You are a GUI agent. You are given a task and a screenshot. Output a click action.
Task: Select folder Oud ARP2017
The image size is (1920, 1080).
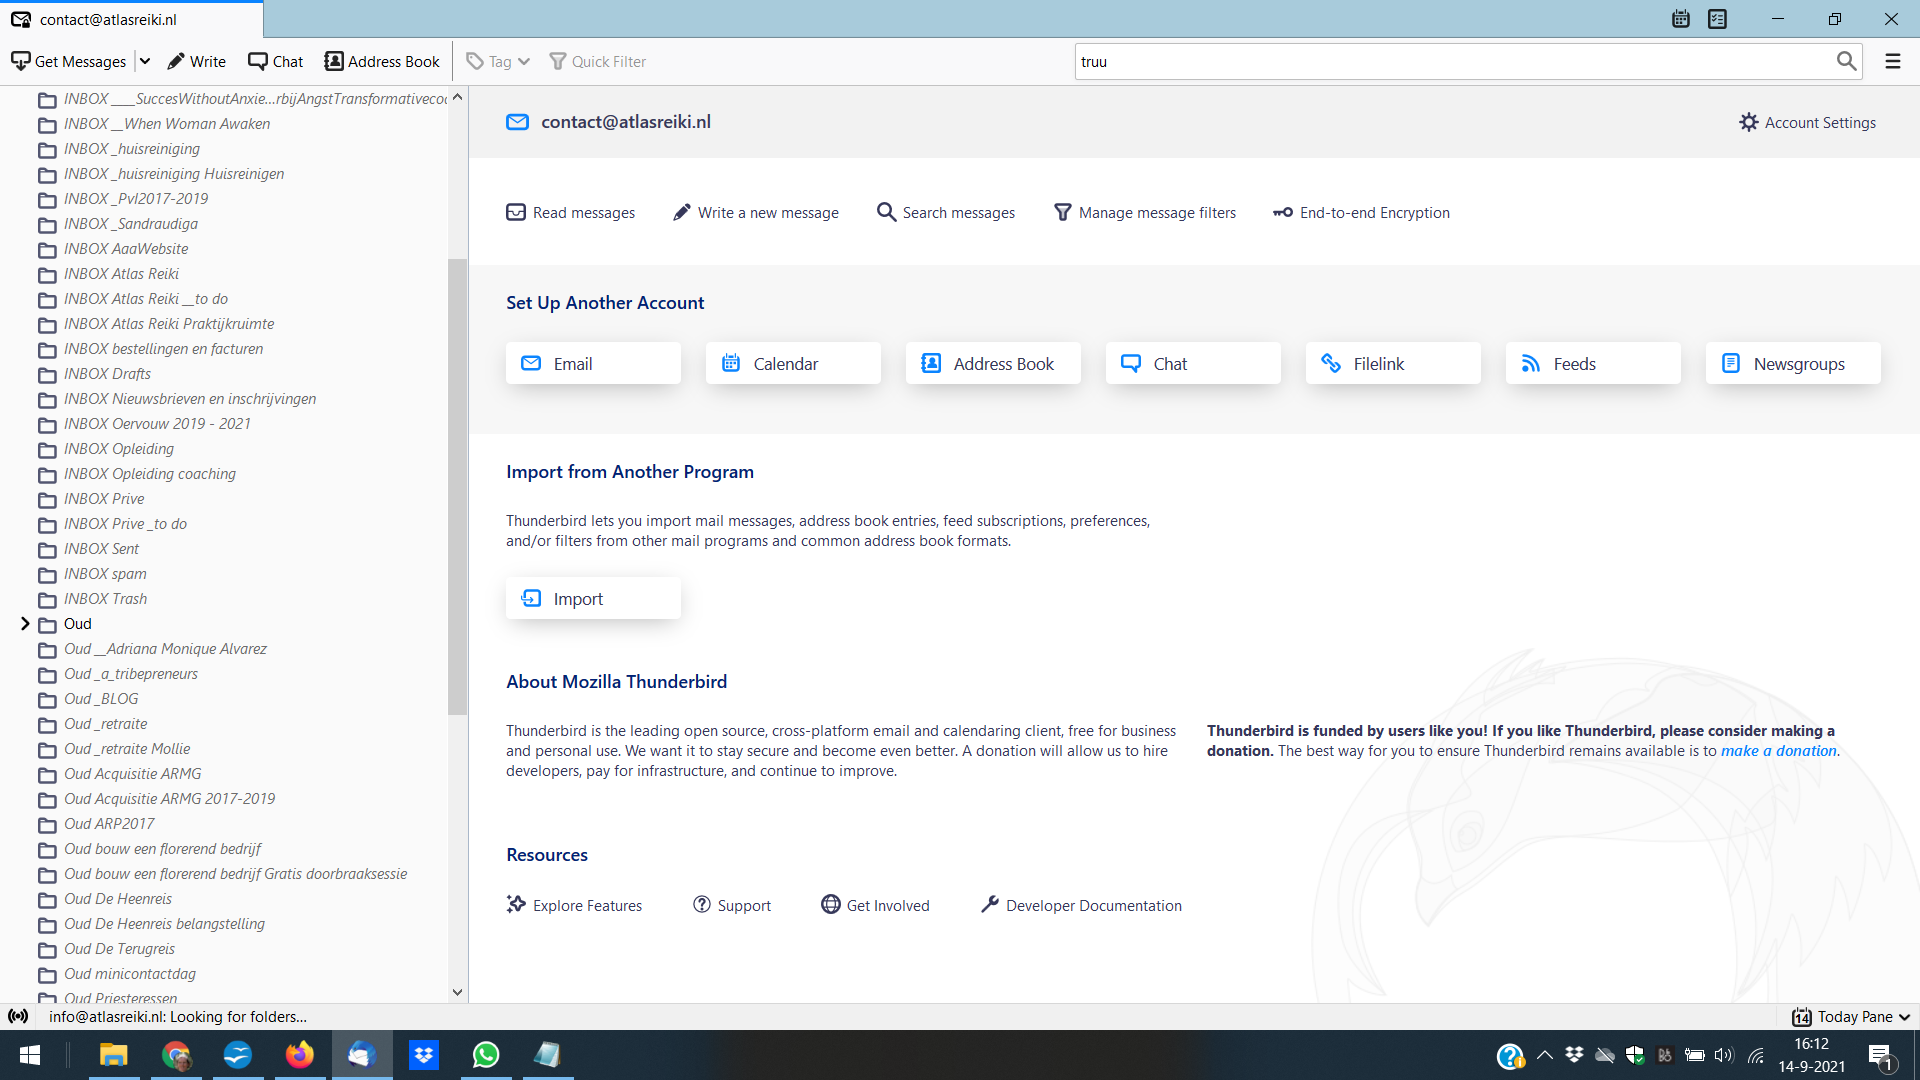tap(109, 824)
